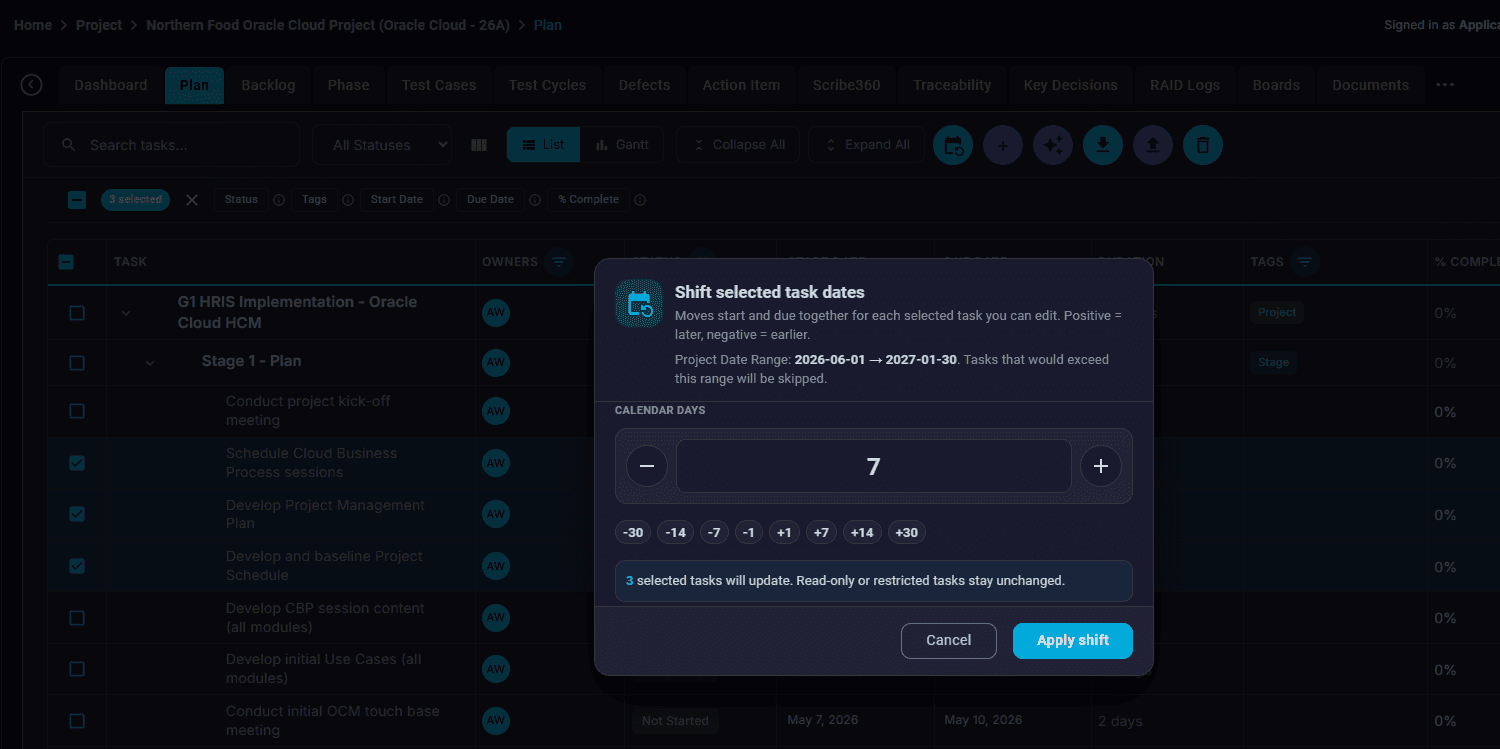Click the magnifier icon in search box
1500x749 pixels.
coord(69,145)
